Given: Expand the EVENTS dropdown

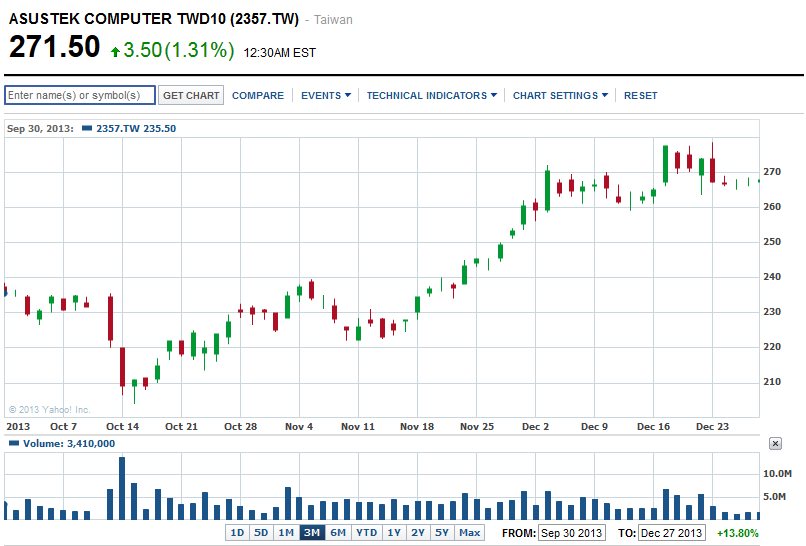Looking at the screenshot, I should [x=326, y=95].
